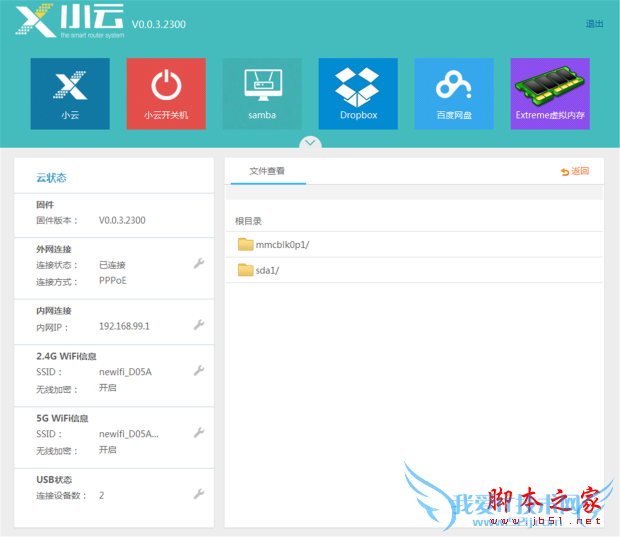
Task: Click the 外网连接 section heading
Action: 54,250
